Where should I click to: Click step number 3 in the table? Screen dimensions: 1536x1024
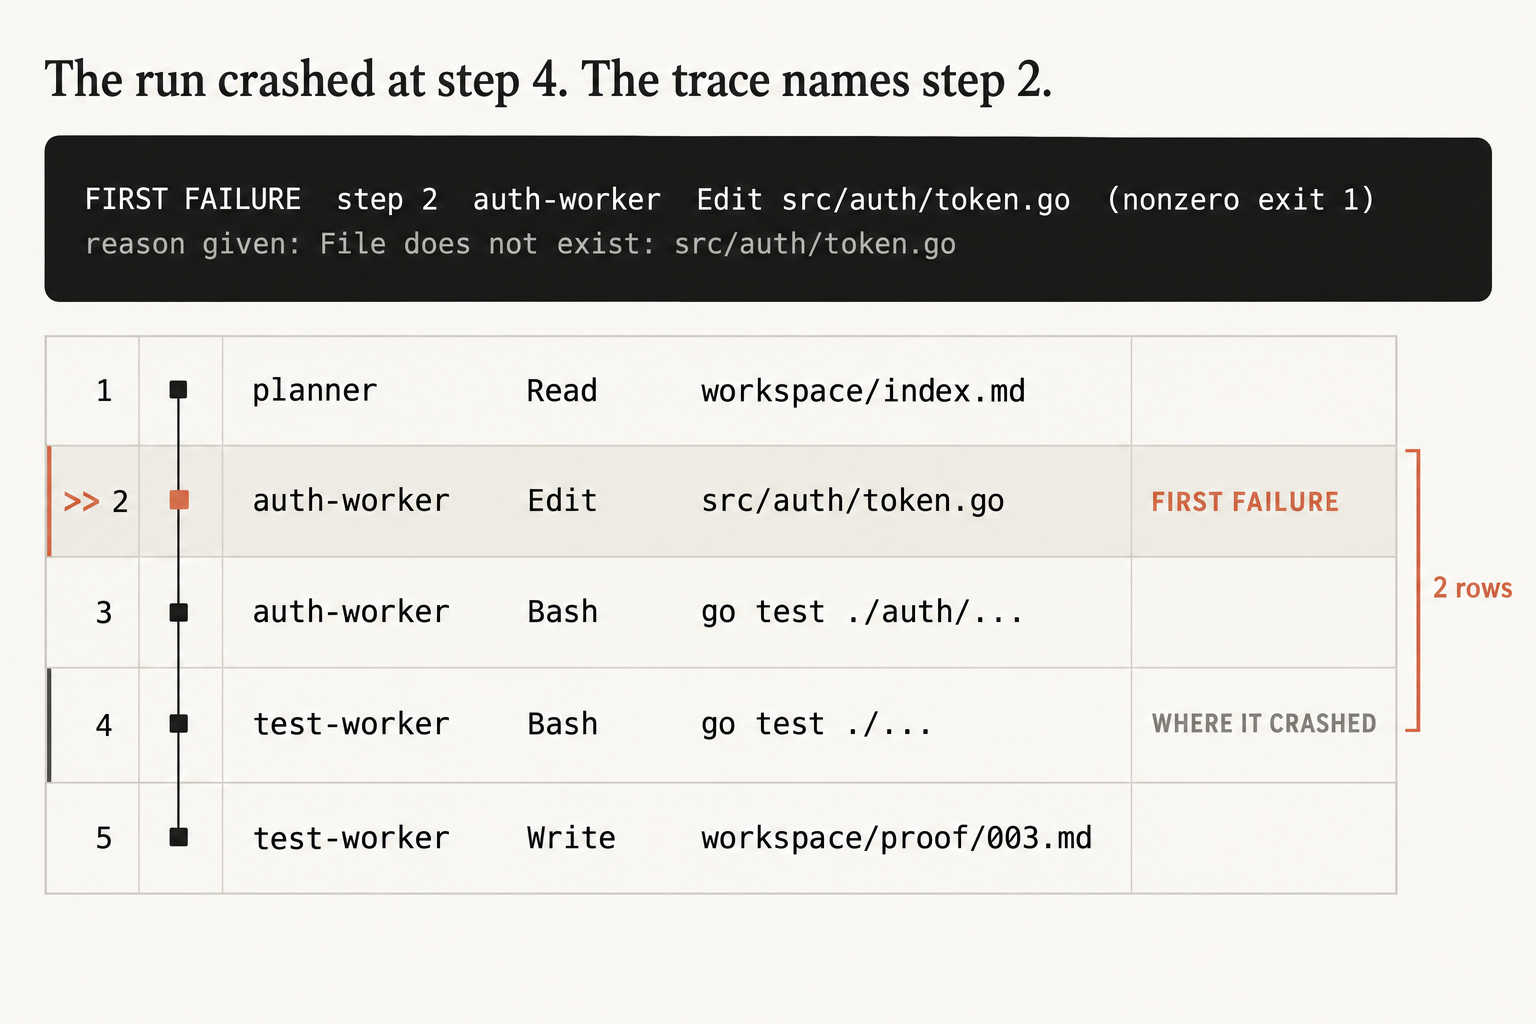(104, 613)
